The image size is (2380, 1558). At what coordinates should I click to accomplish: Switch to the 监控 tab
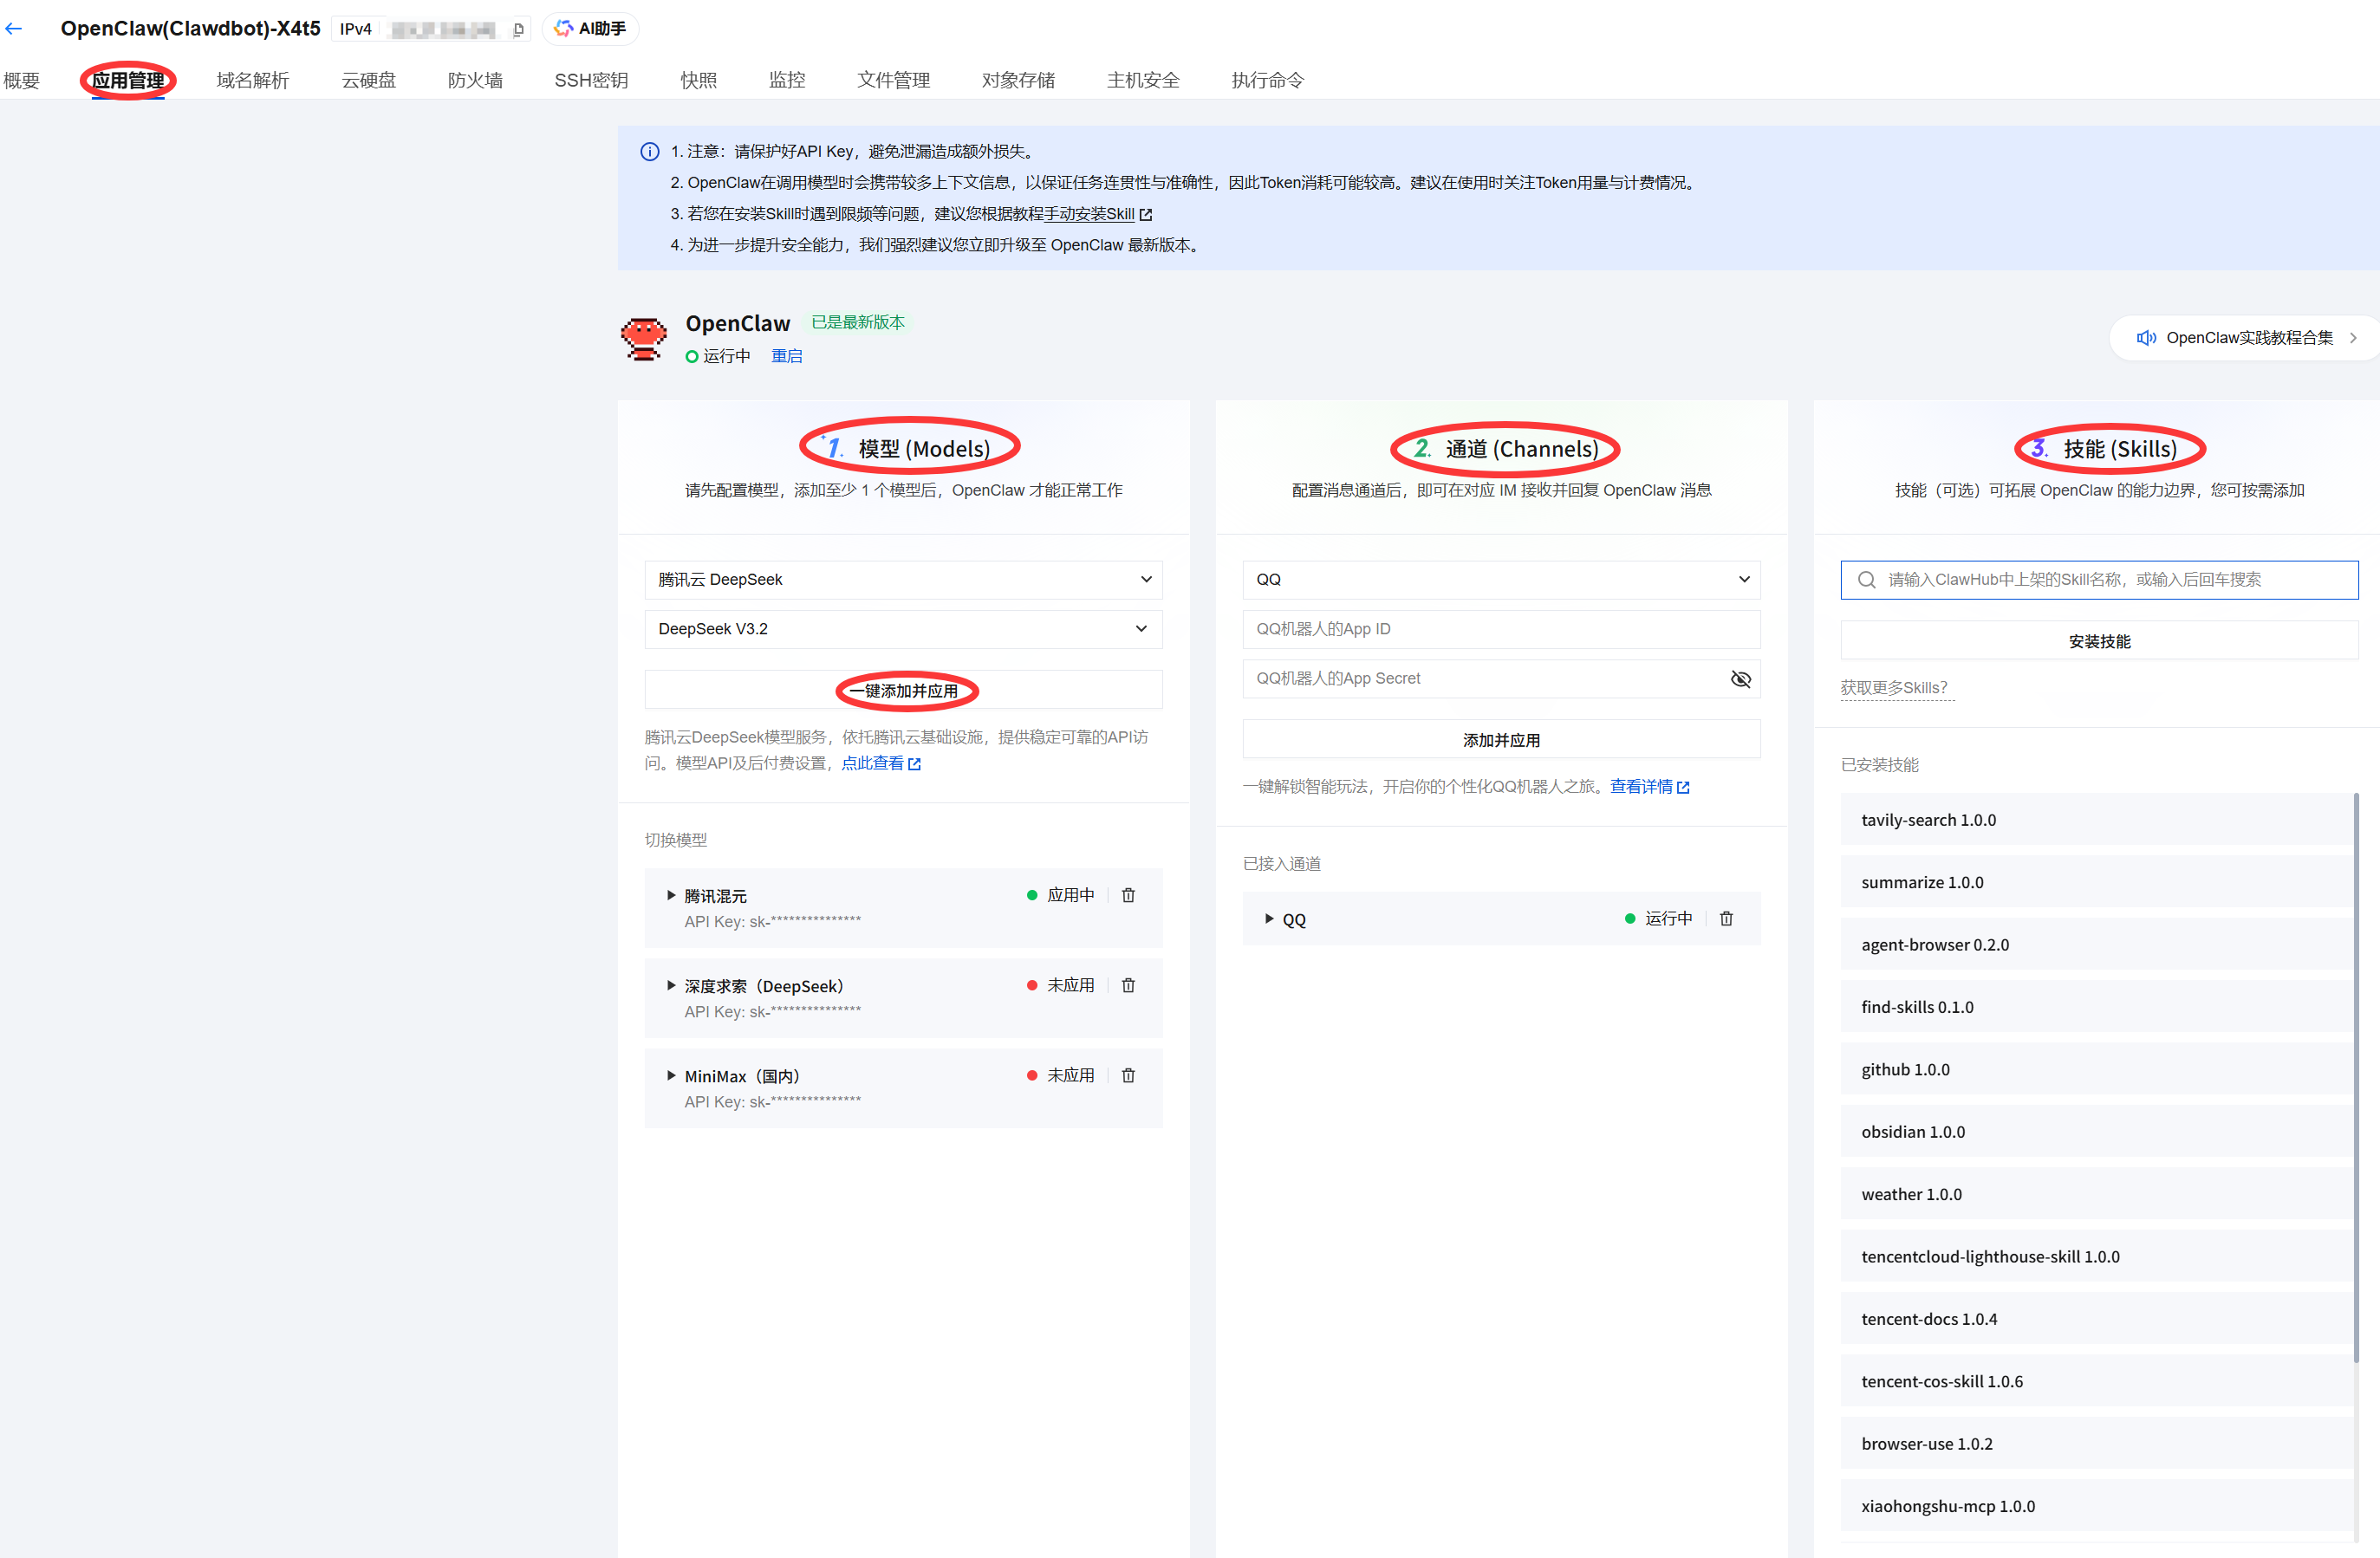pyautogui.click(x=787, y=80)
